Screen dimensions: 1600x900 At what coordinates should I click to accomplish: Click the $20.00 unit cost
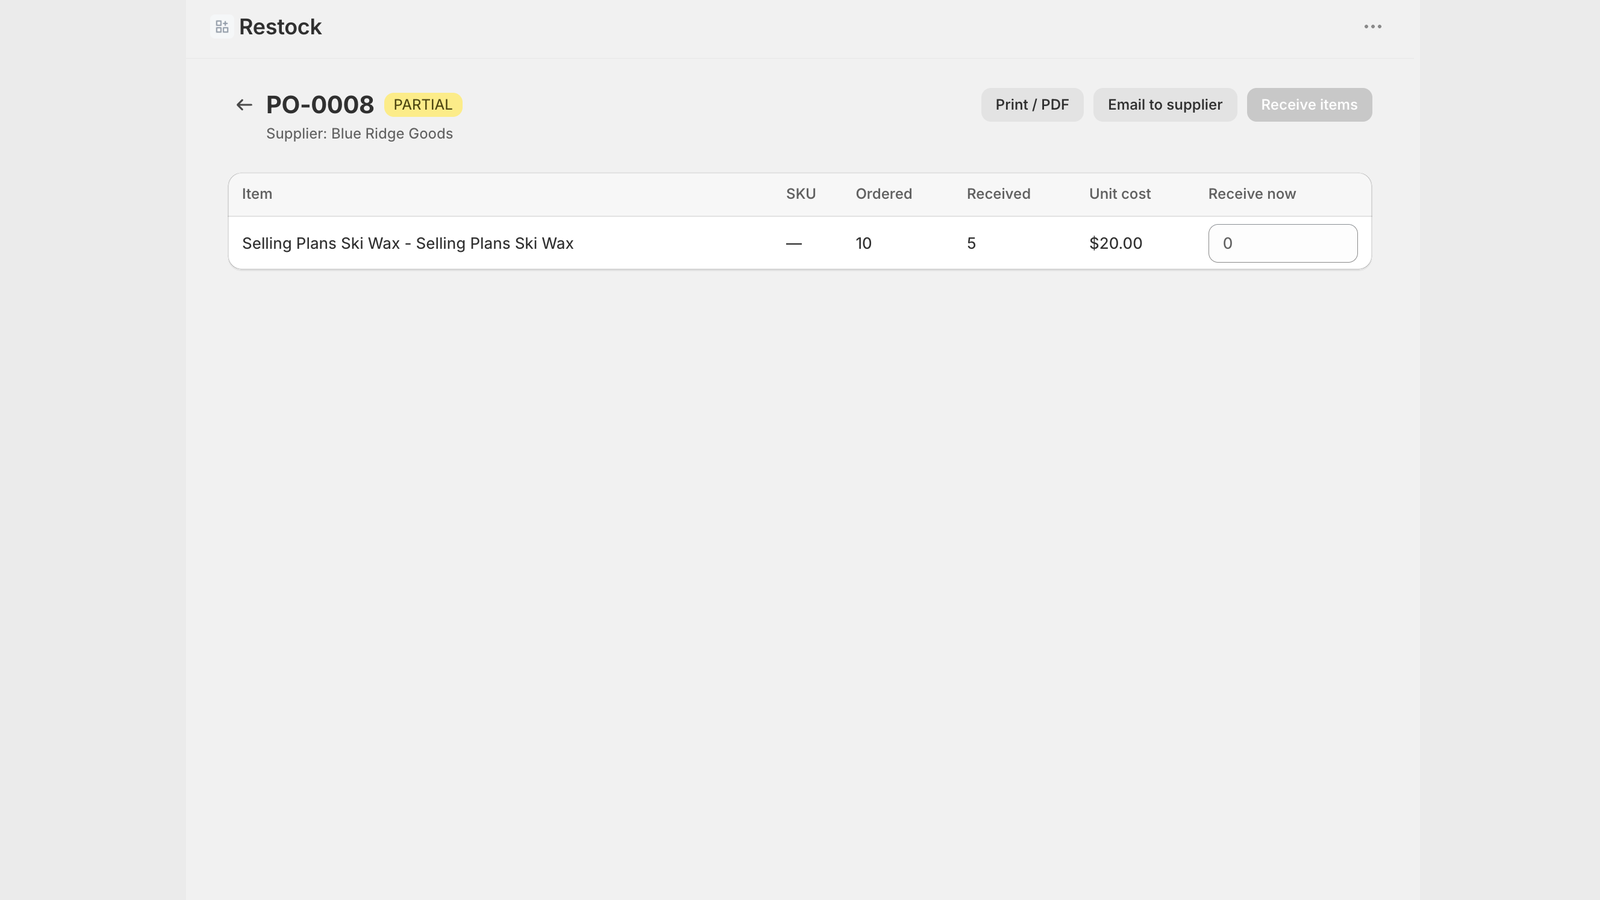point(1116,243)
